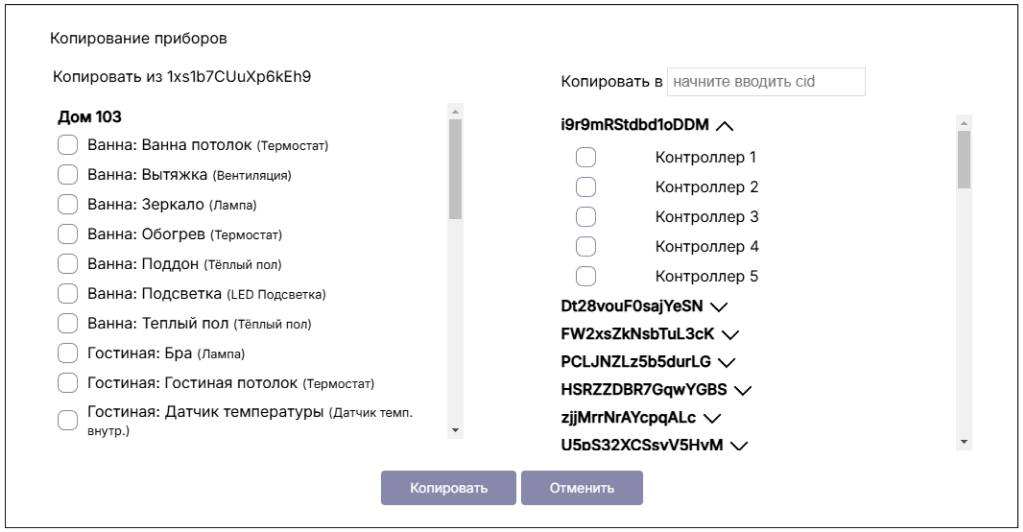Expand the FW2xsZkNsbTuL3cK group
The image size is (1023, 532).
pos(729,334)
